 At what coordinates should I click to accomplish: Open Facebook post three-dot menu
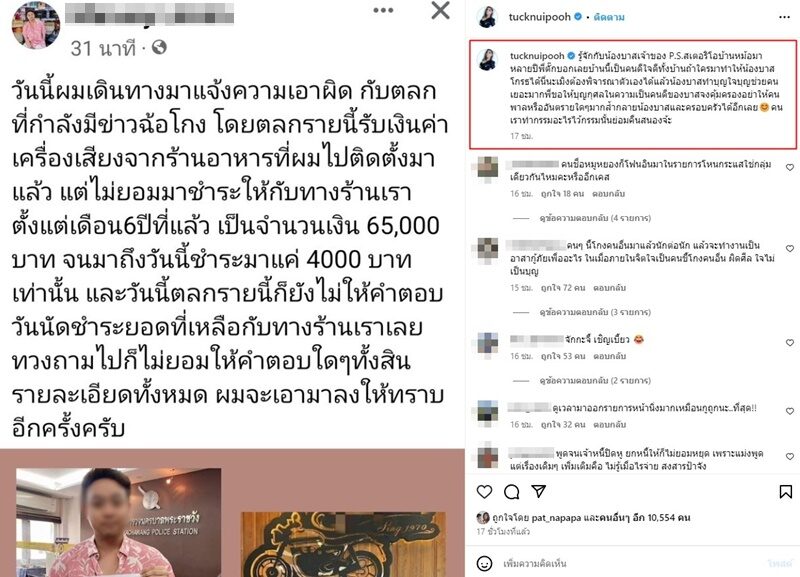[x=383, y=10]
